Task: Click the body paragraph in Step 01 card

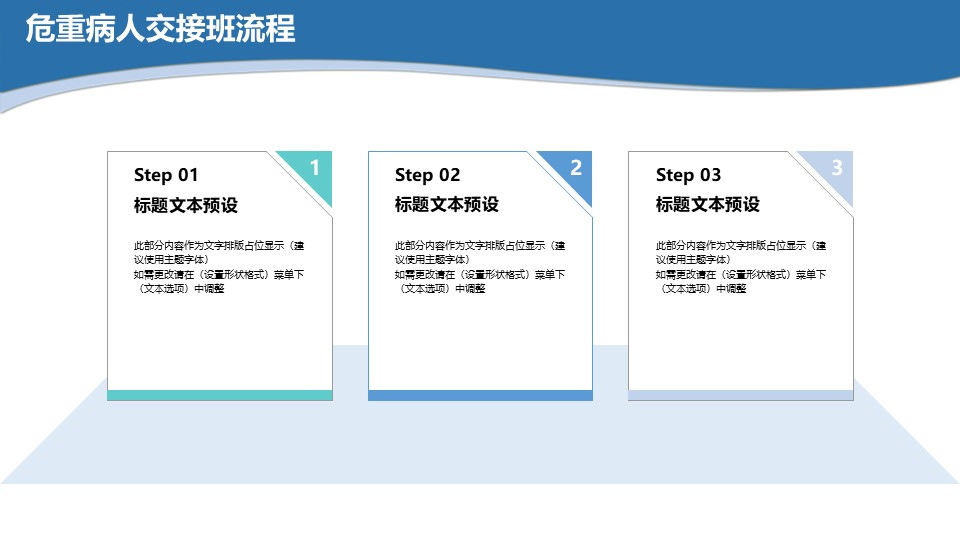Action: [x=219, y=267]
